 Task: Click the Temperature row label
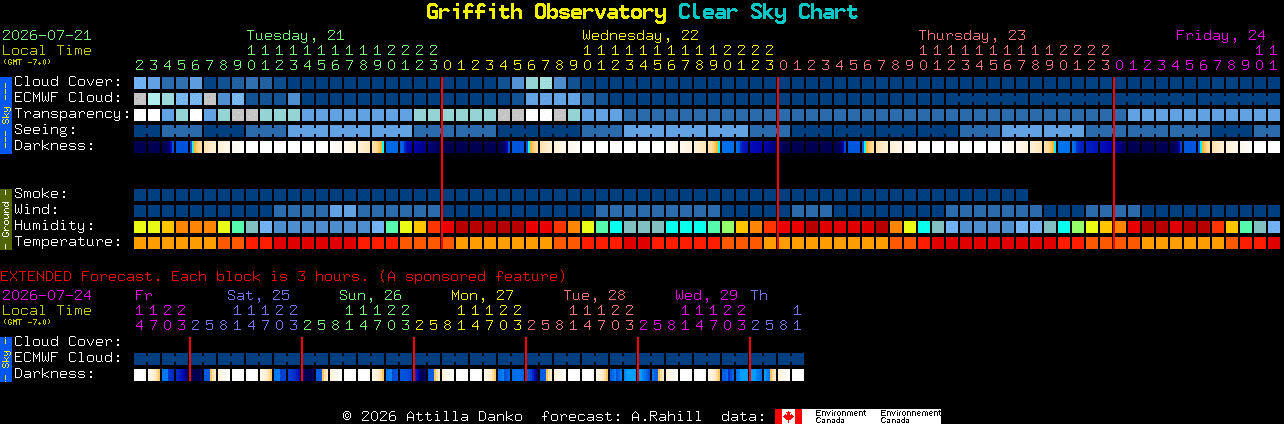68,242
